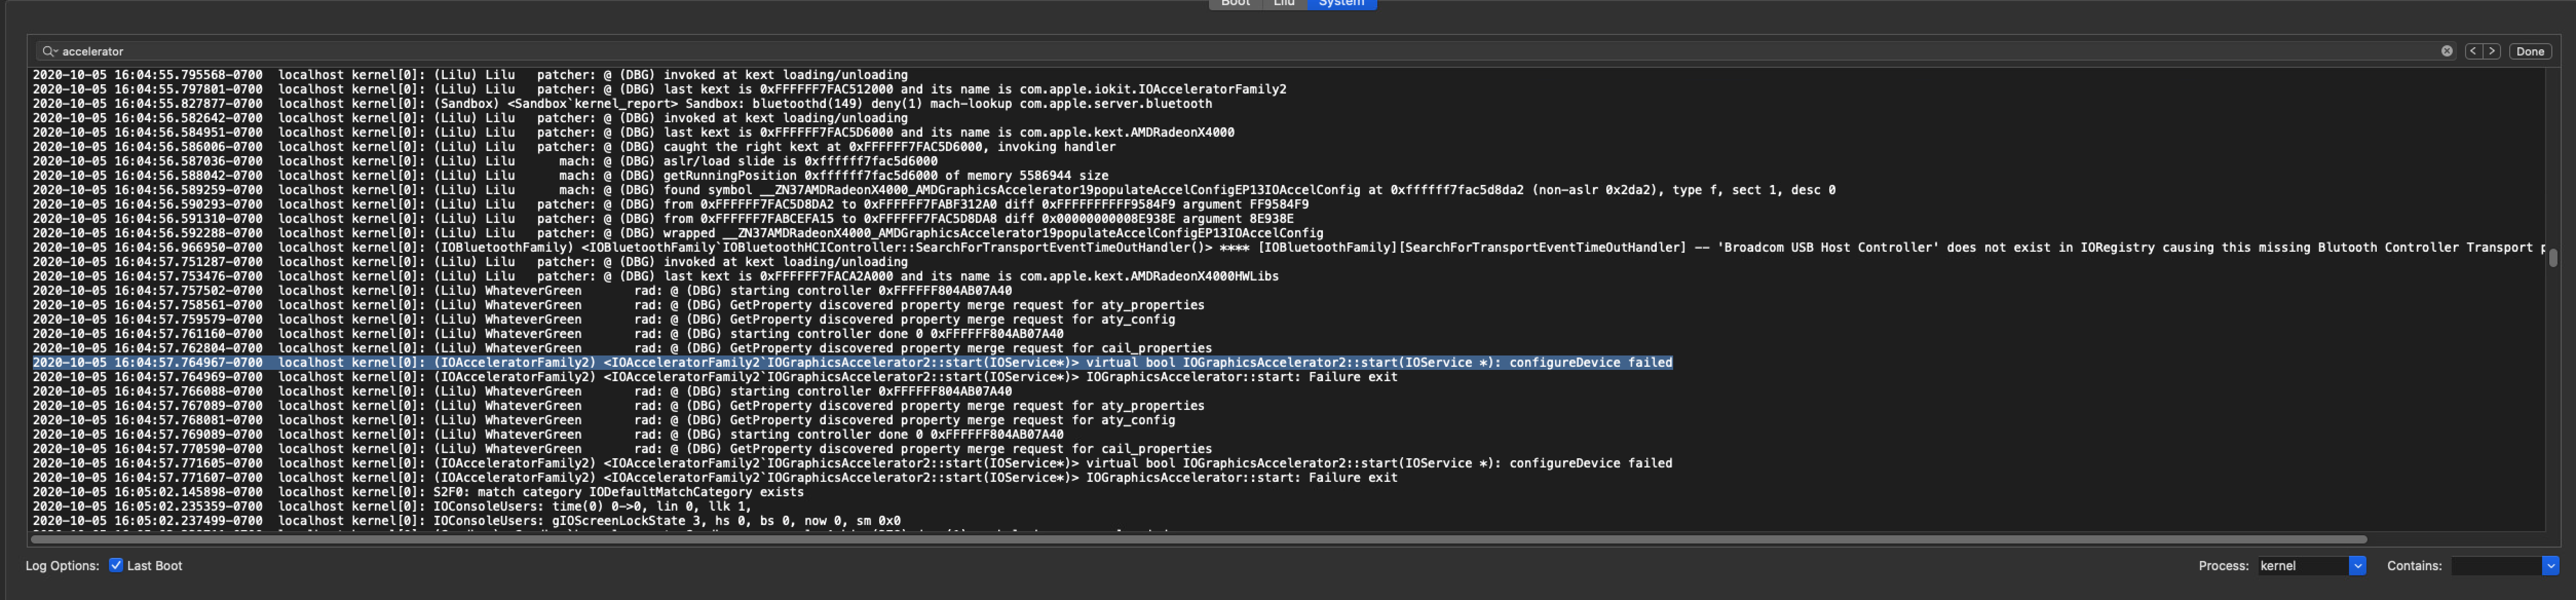Toggle the Last Boot checkbox

(x=116, y=565)
